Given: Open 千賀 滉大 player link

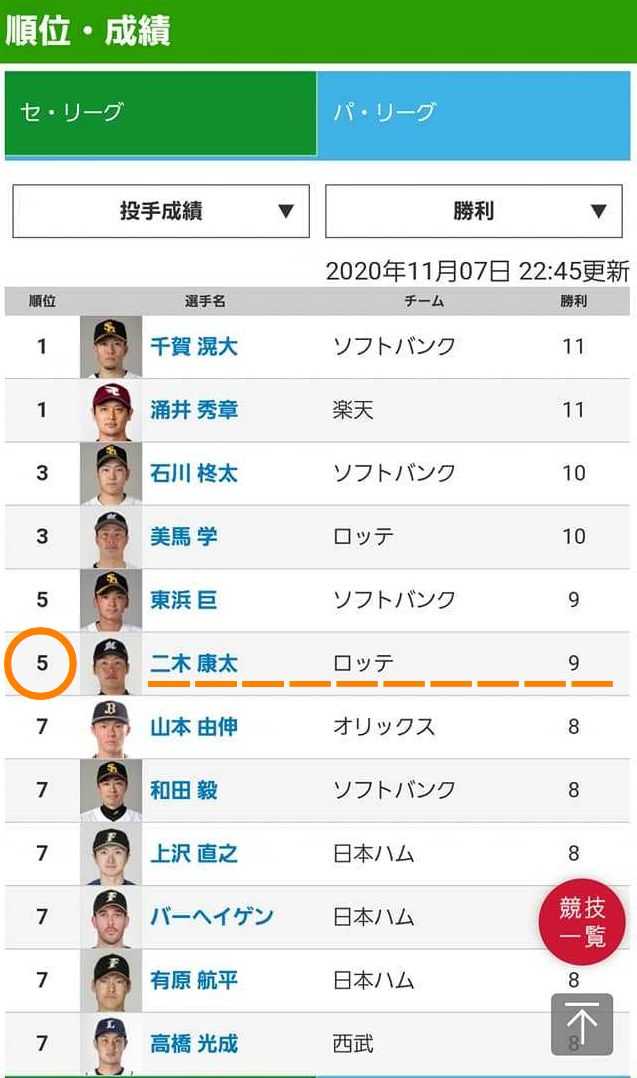Looking at the screenshot, I should point(194,347).
